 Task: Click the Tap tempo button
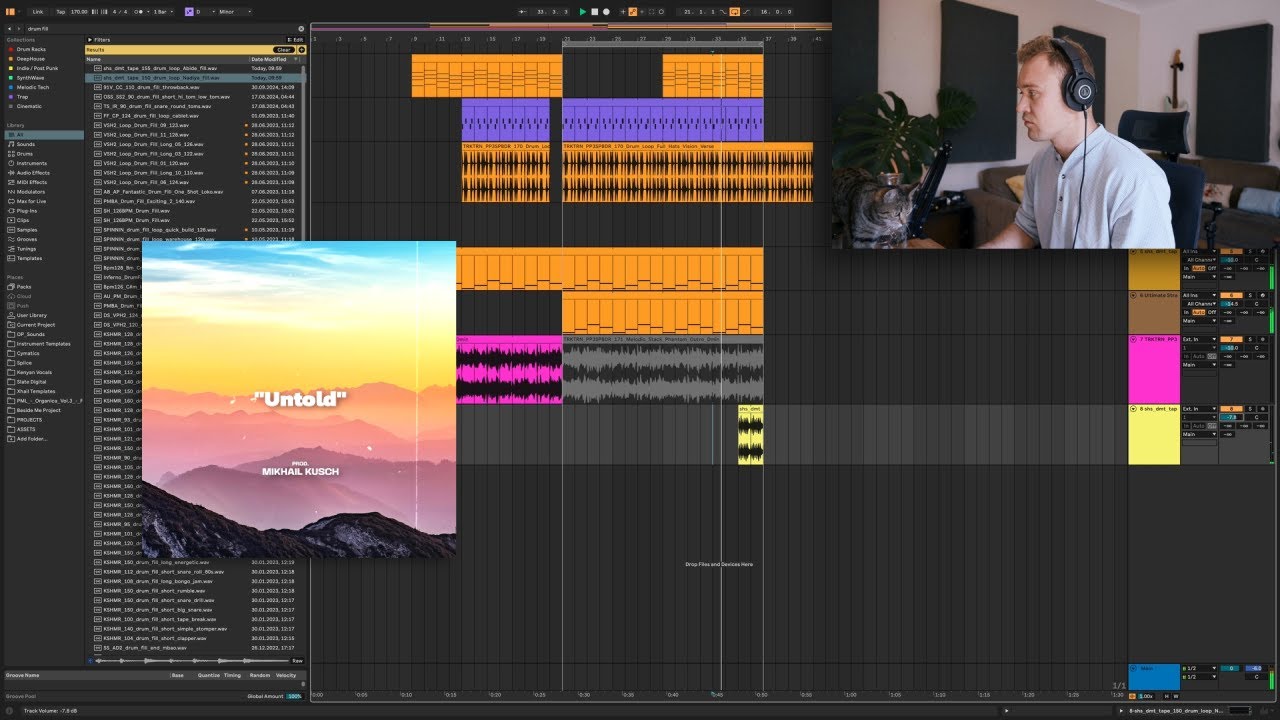61,12
